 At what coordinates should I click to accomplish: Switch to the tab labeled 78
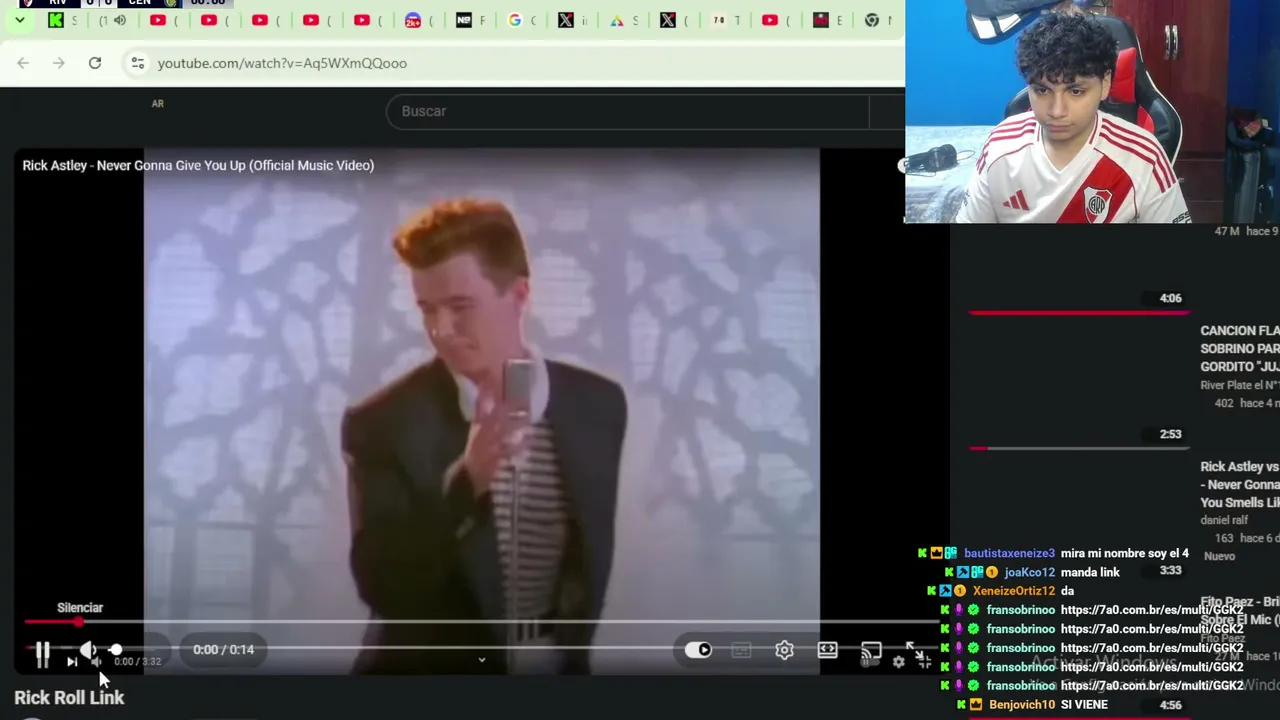pyautogui.click(x=727, y=20)
